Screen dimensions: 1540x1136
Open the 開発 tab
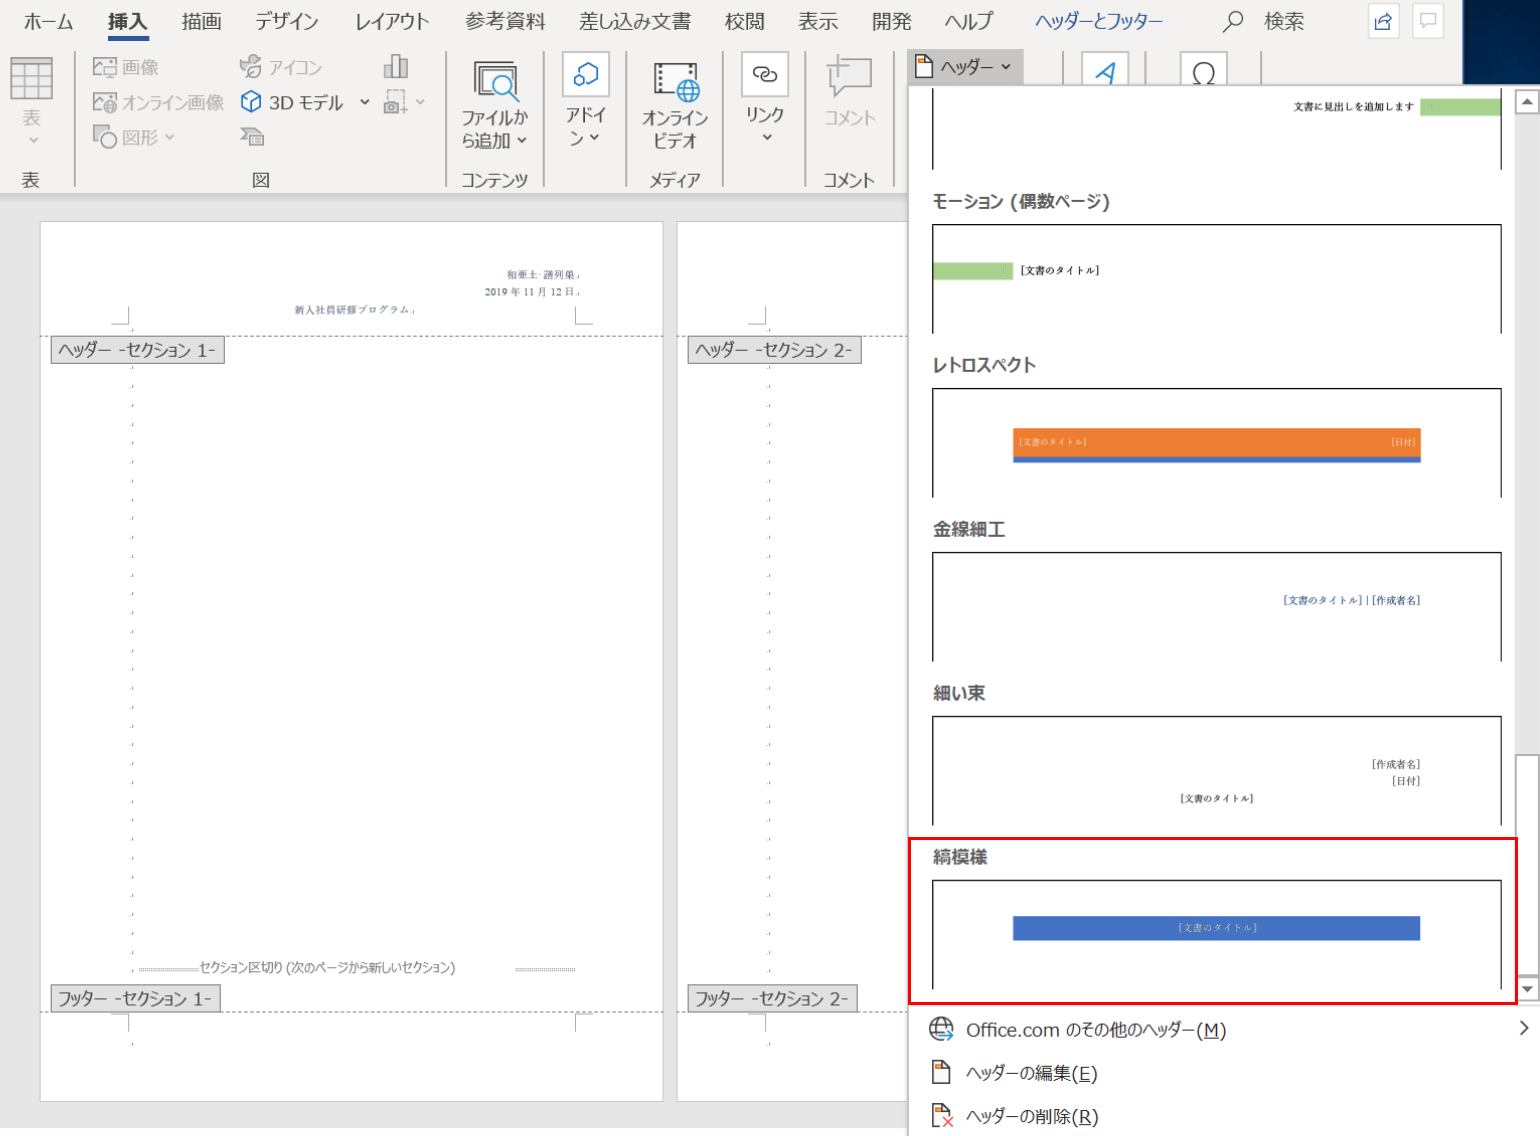point(891,21)
